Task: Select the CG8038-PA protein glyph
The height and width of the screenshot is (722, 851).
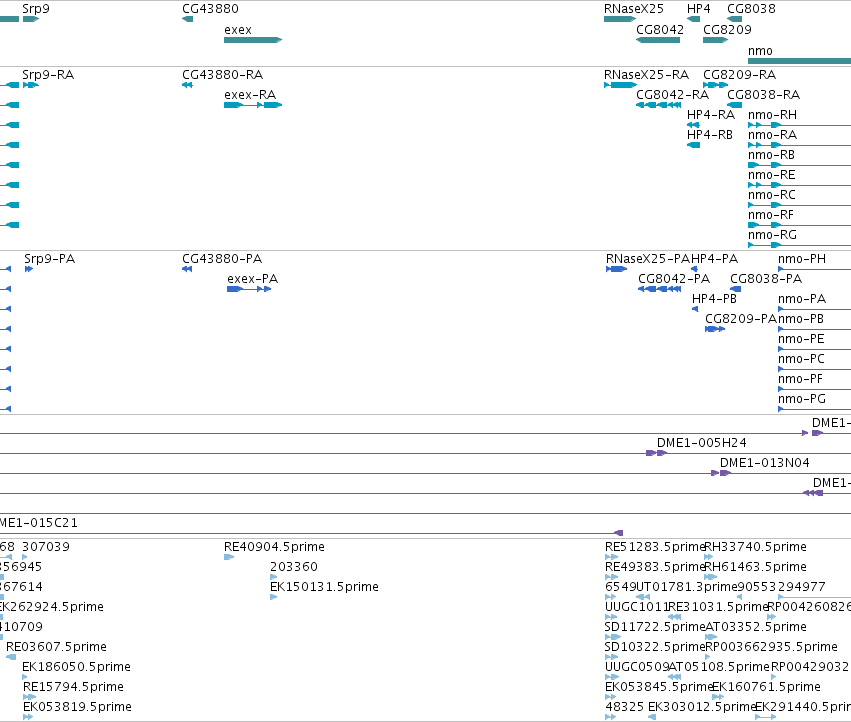Action: click(735, 289)
